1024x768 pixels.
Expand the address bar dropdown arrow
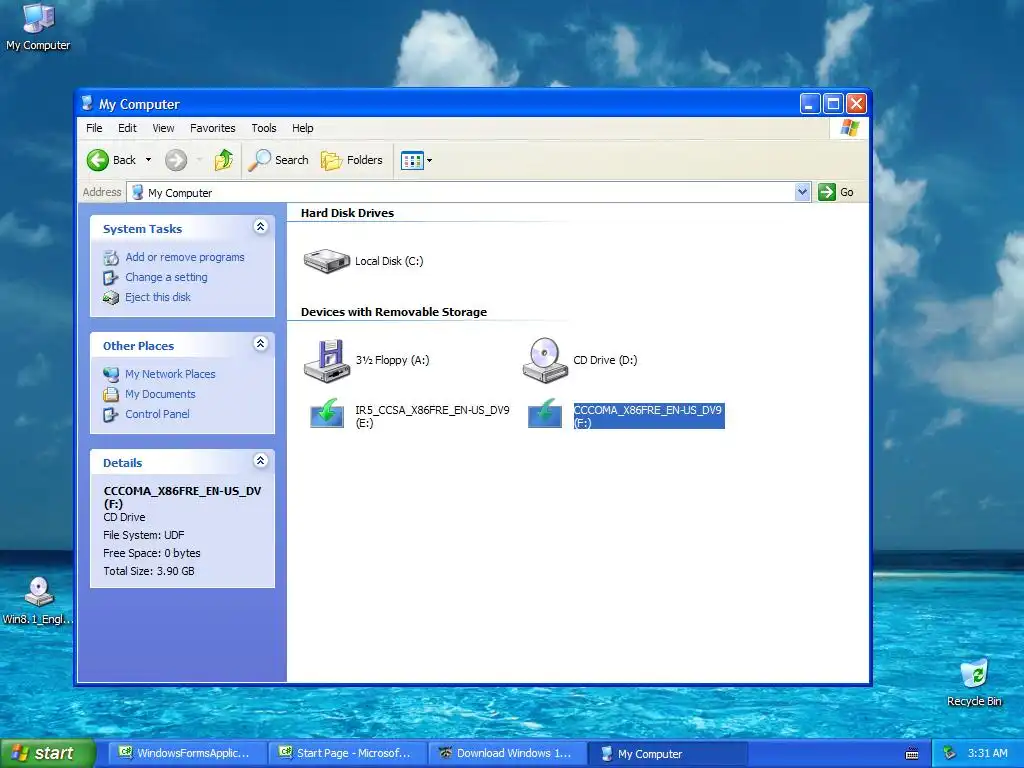pyautogui.click(x=803, y=192)
